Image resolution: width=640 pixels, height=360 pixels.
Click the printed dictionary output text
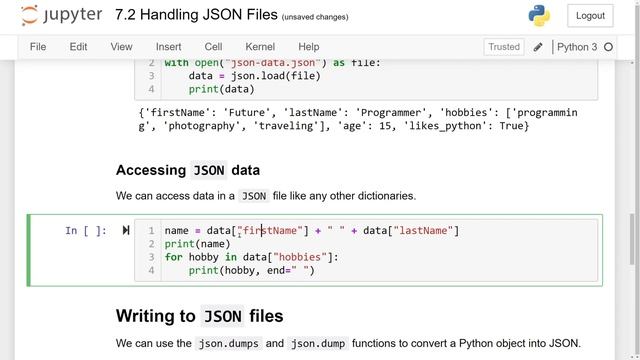(358, 119)
